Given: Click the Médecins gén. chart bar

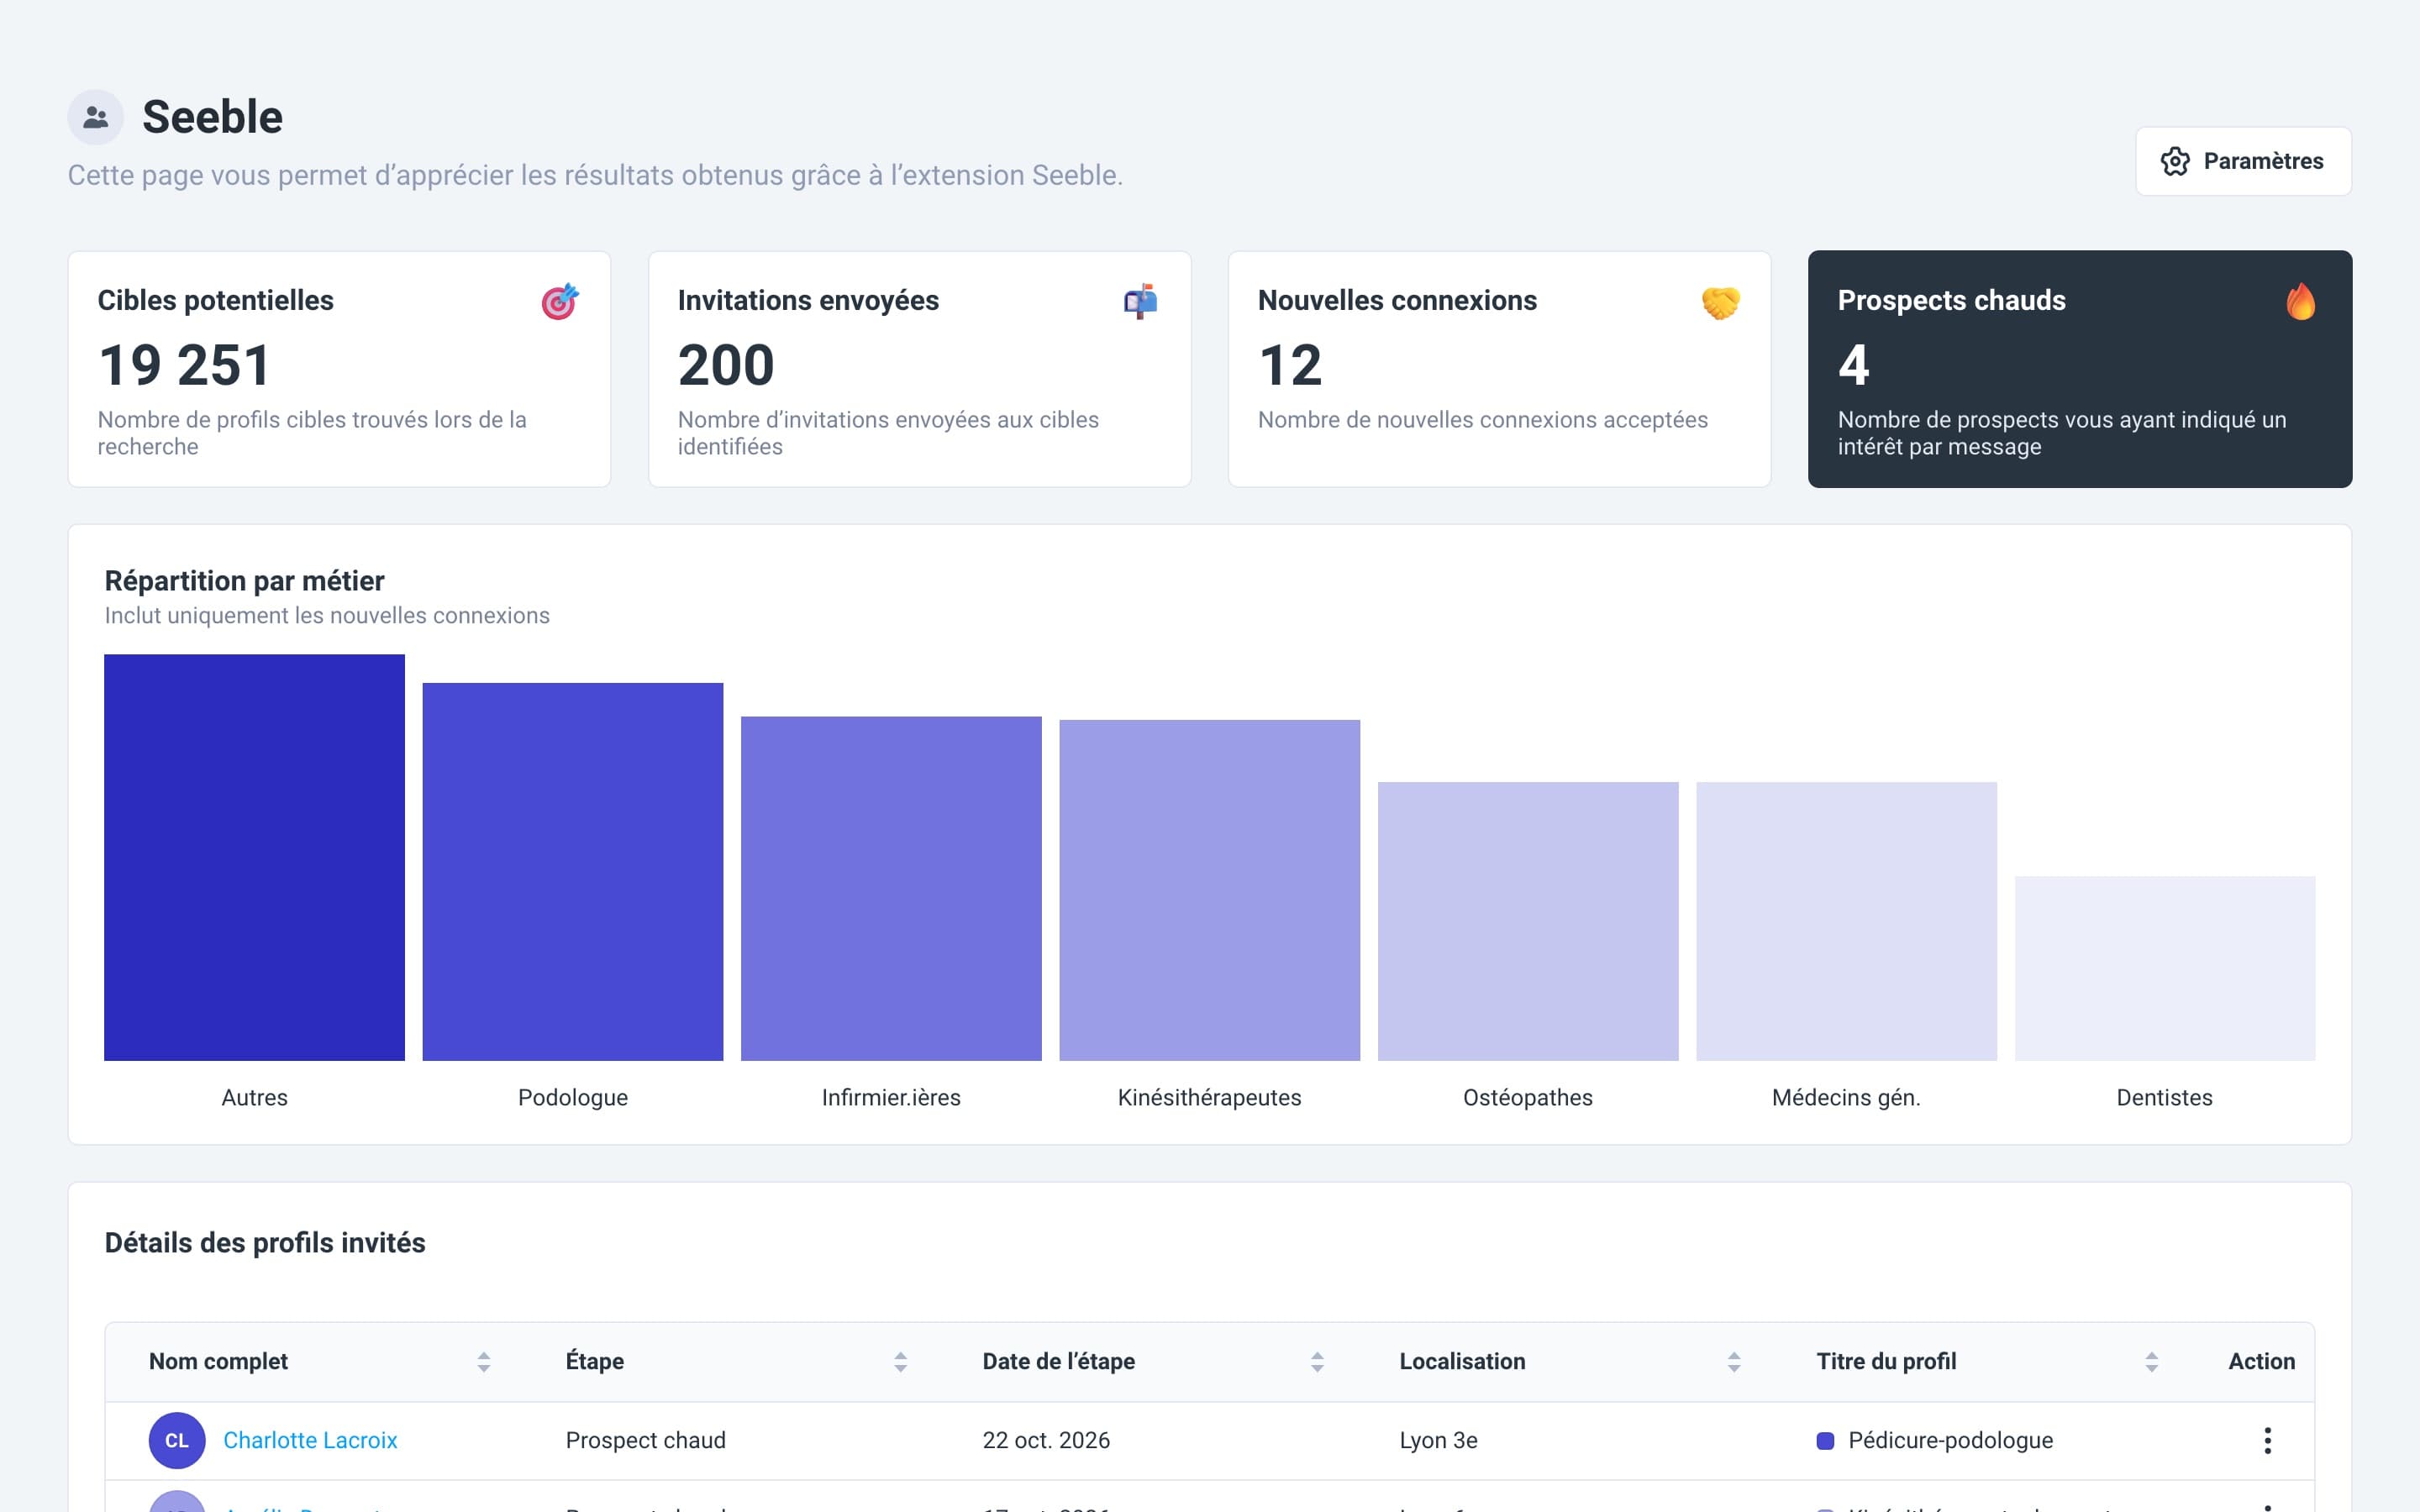Looking at the screenshot, I should pos(1846,921).
